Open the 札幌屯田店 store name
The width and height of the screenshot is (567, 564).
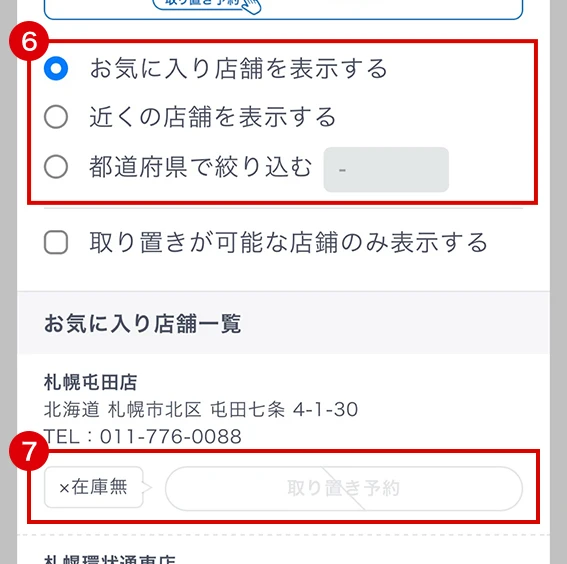[x=90, y=382]
